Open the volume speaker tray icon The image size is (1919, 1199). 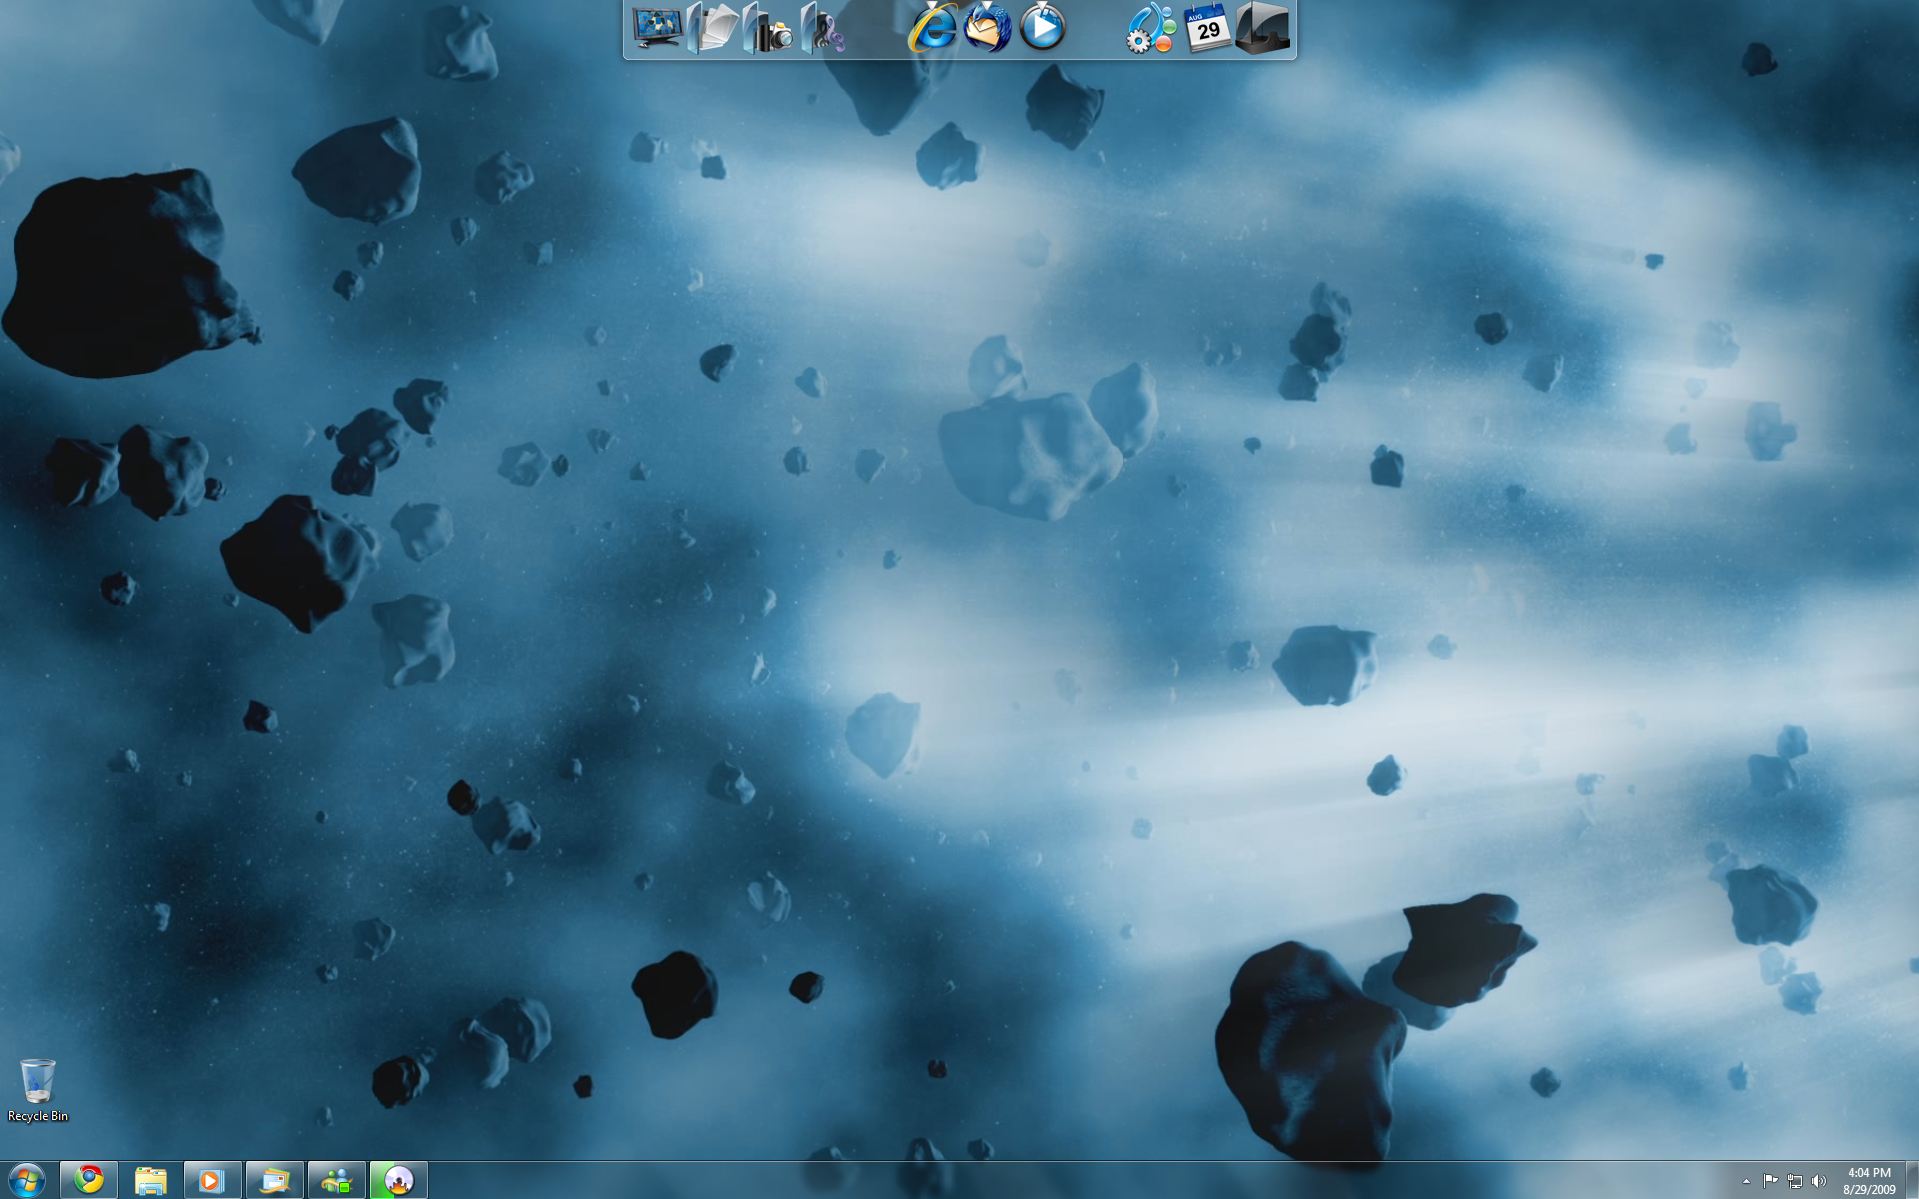(1819, 1181)
